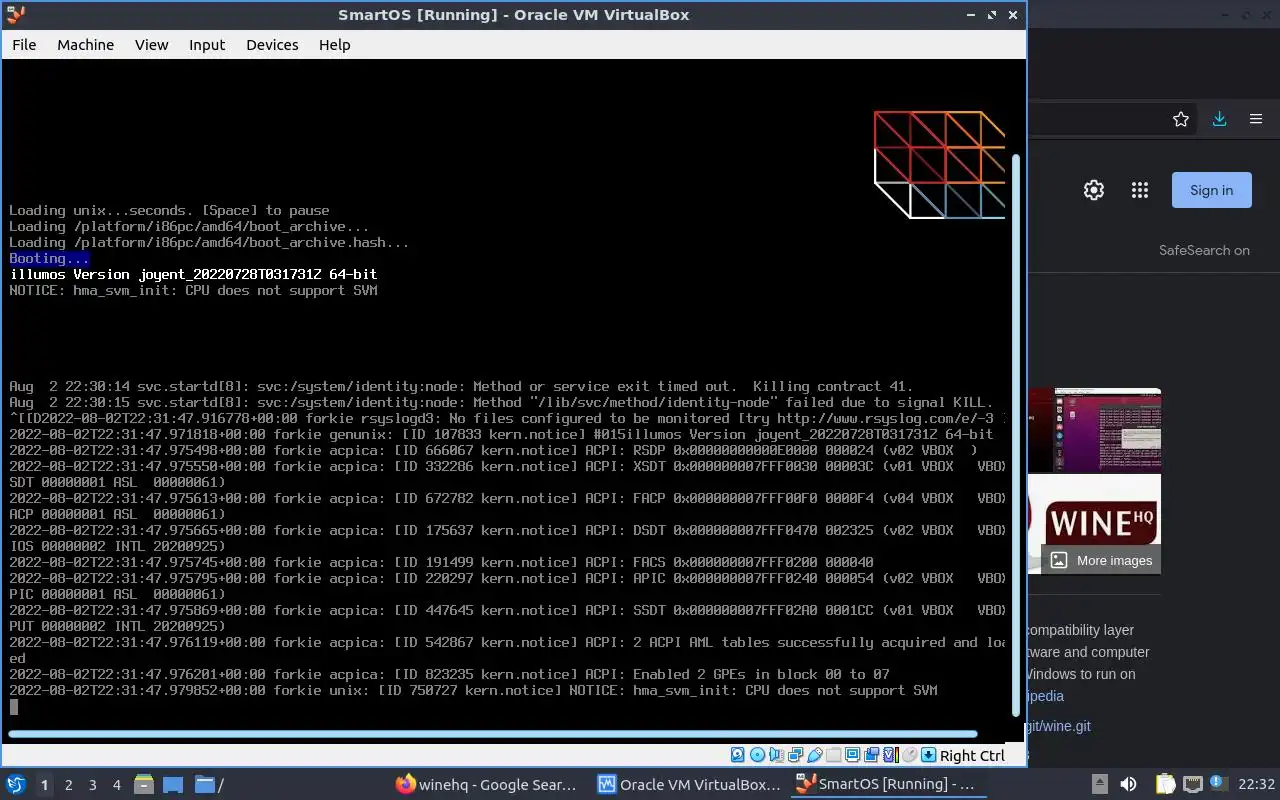
Task: Open the View menu
Action: pyautogui.click(x=152, y=45)
